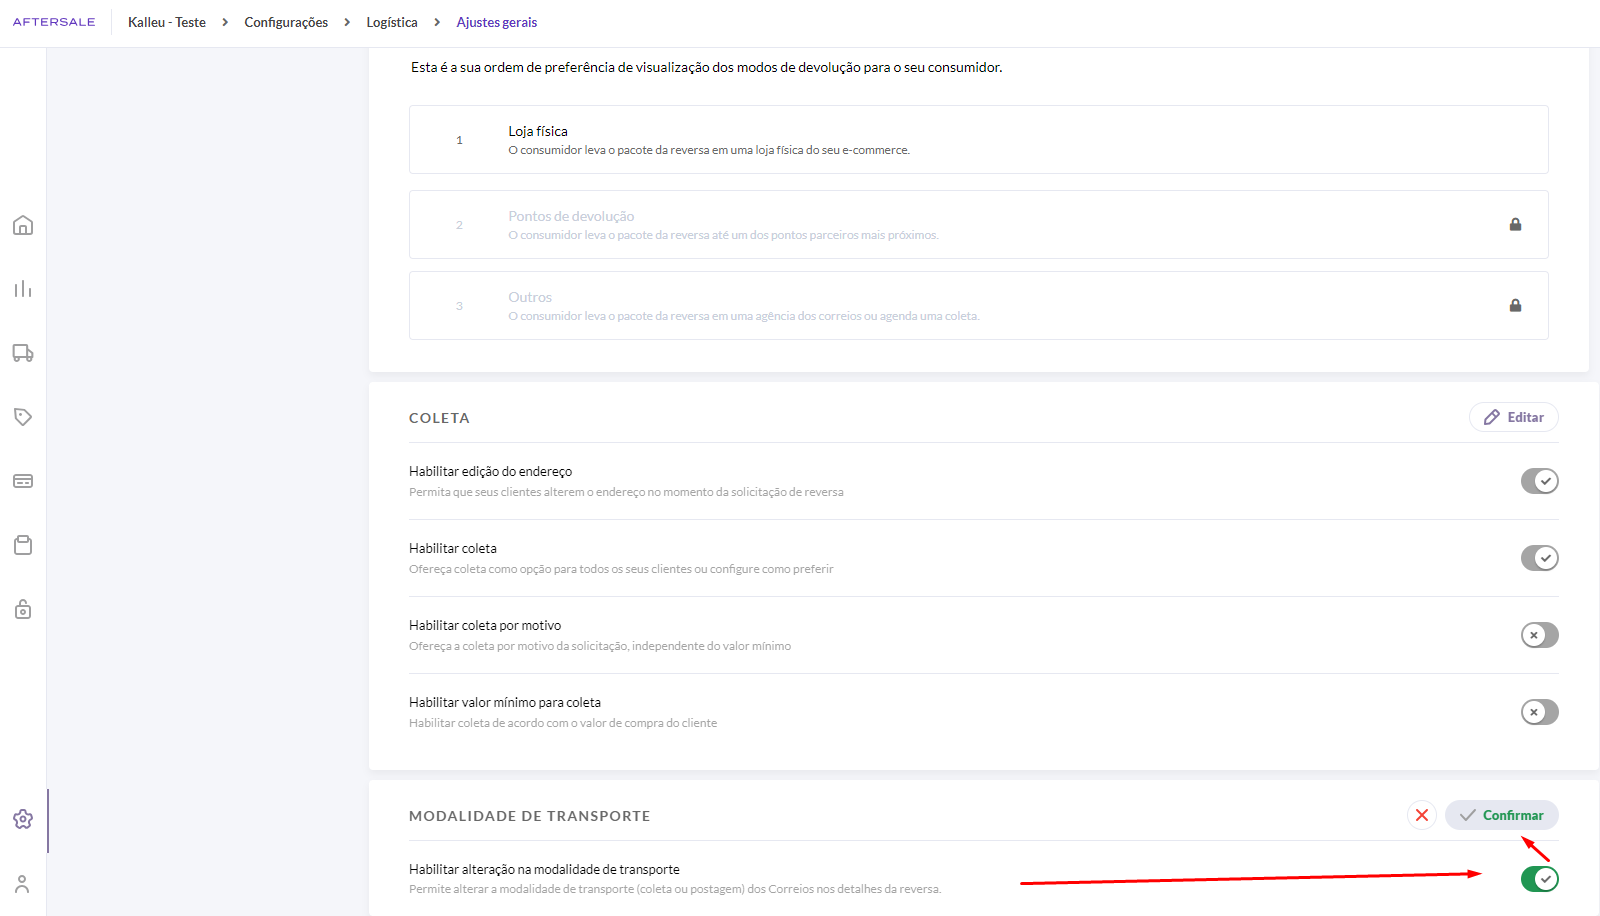Select Pontos de devolução return mode card
Screen dimensions: 1600x916
click(979, 224)
